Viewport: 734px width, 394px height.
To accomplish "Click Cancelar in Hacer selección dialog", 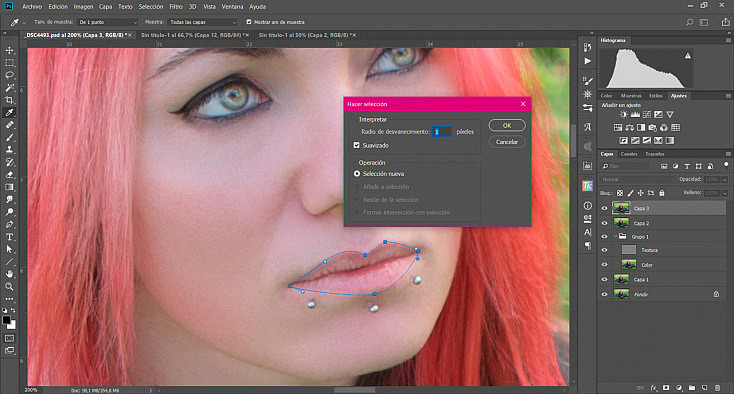I will click(x=507, y=142).
